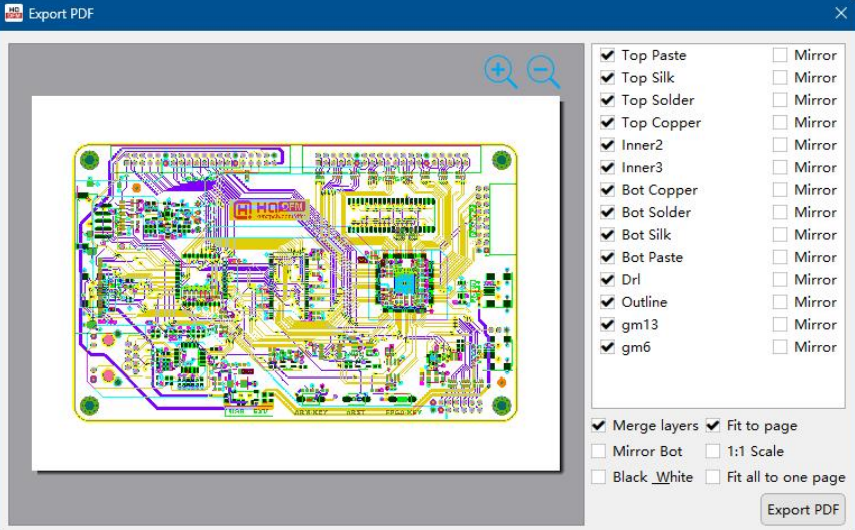This screenshot has width=855, height=530.
Task: Click the PCB preview page thumbnail
Action: pos(296,282)
